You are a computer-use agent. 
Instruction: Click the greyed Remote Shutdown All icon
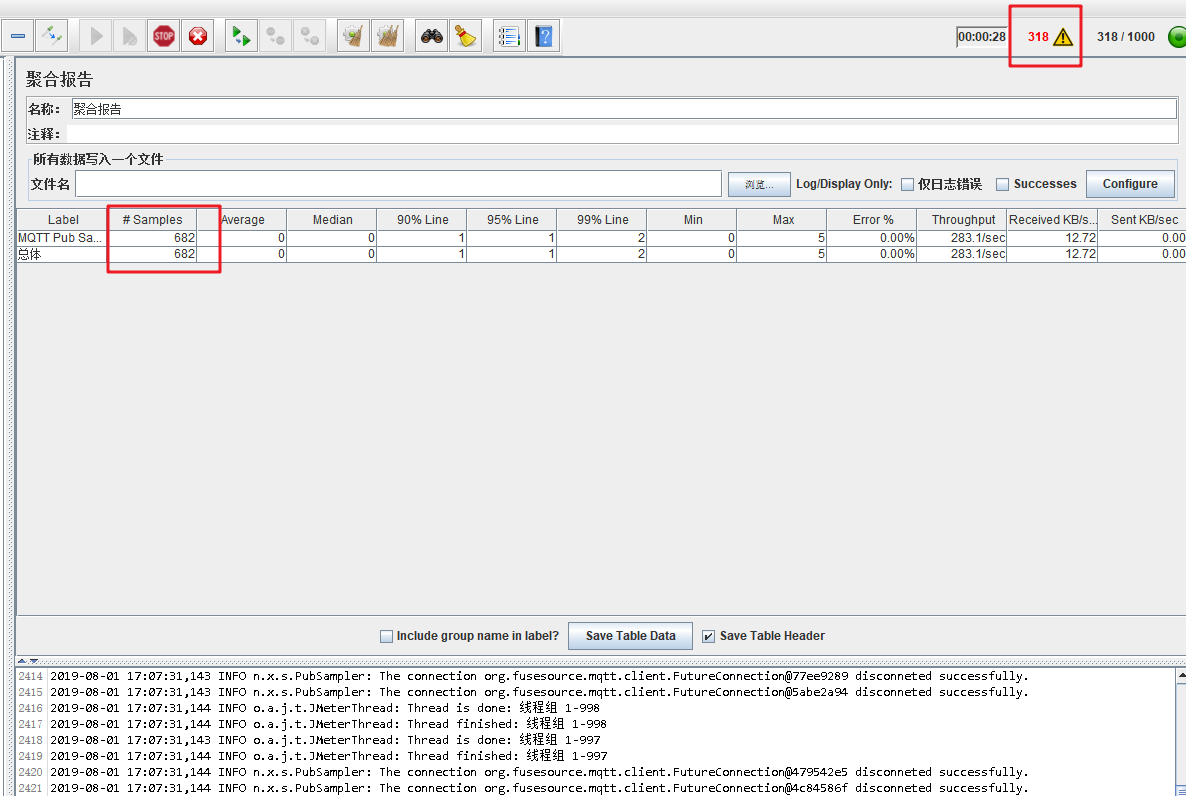click(x=309, y=36)
